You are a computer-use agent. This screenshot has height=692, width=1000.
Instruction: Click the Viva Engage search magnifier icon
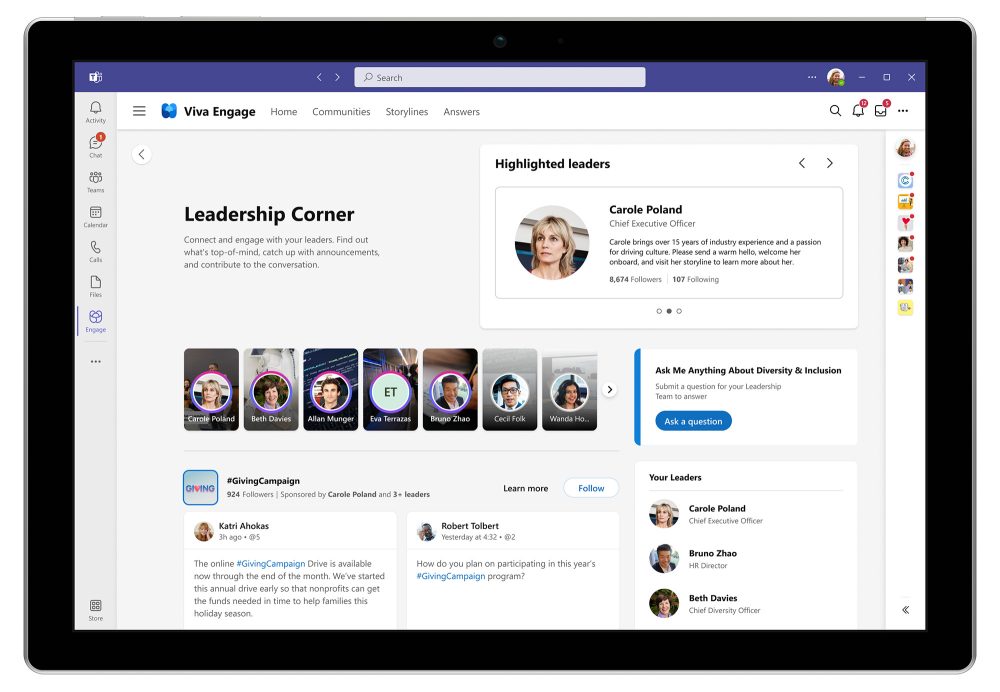[835, 111]
